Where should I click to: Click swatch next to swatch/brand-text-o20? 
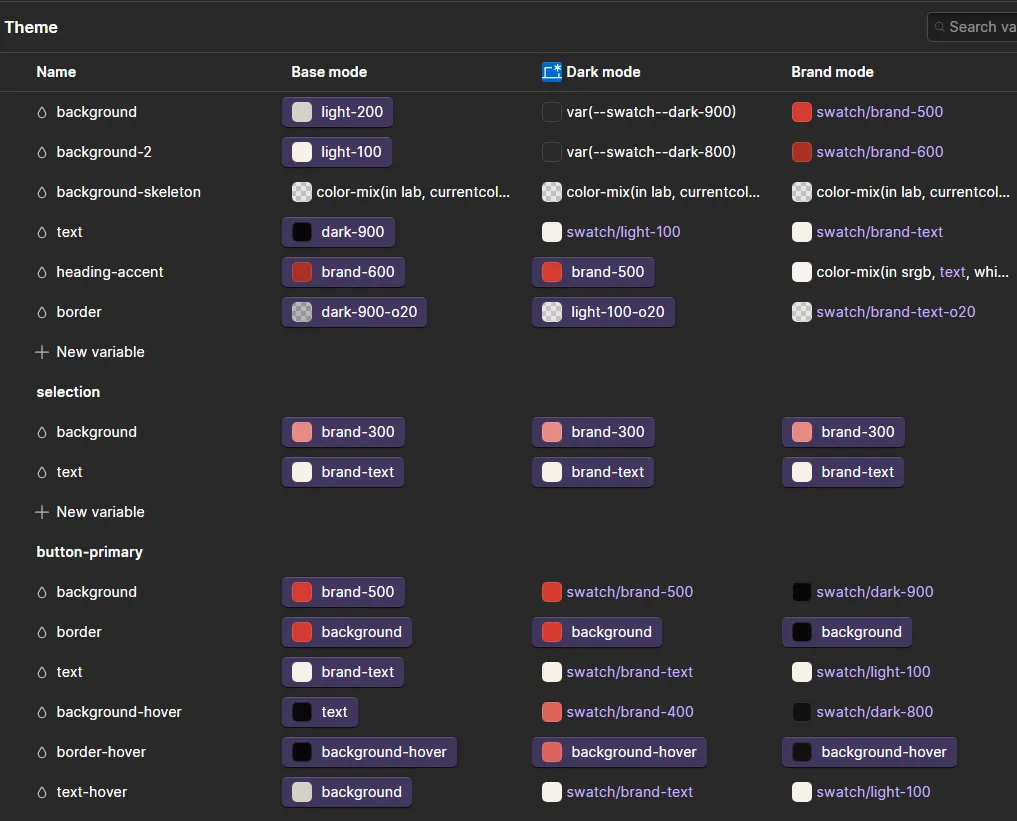pyautogui.click(x=802, y=313)
